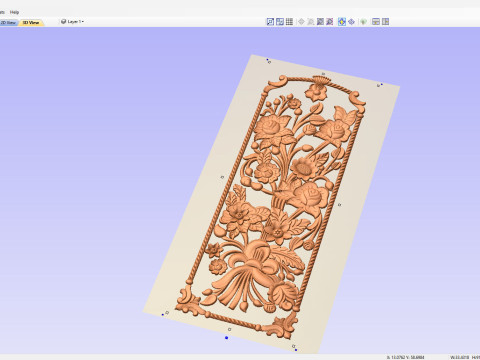
Task: Click the vertical split window layout icon
Action: [385, 22]
